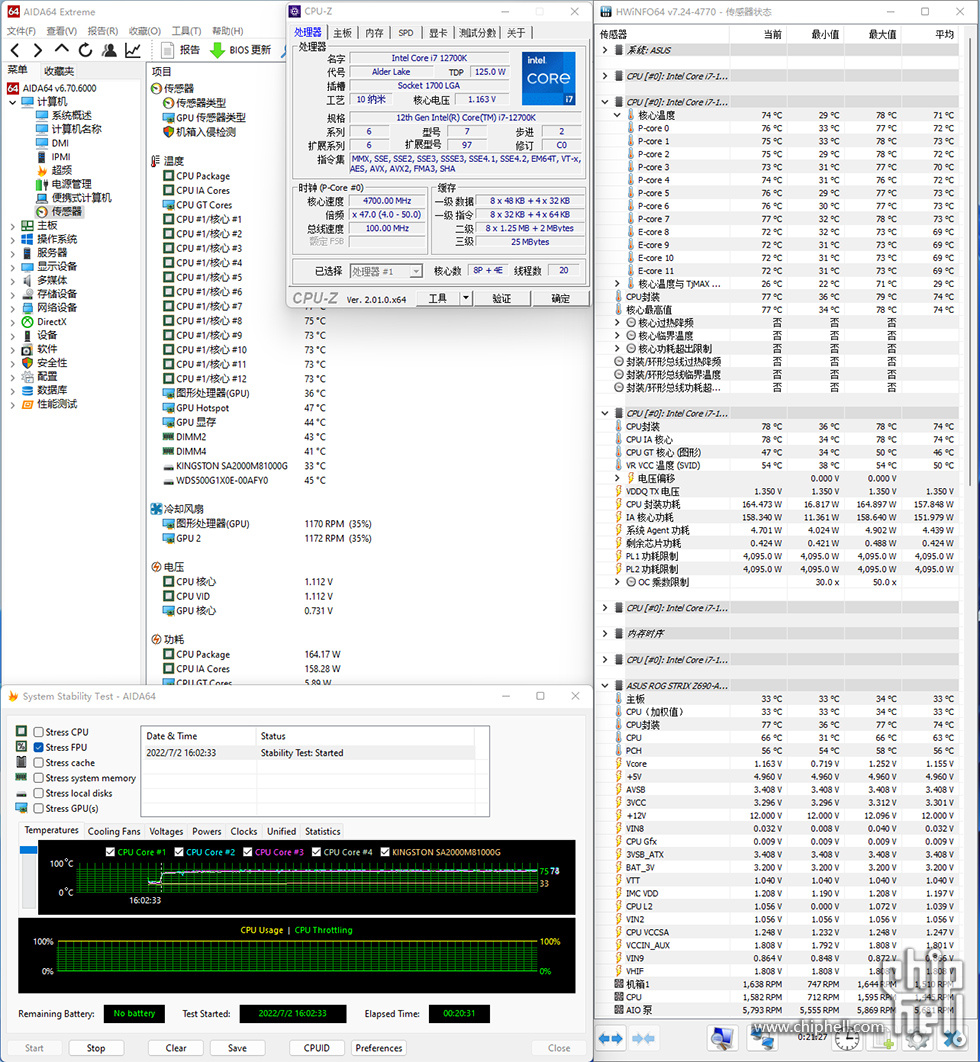The width and height of the screenshot is (980, 1062).
Task: Select the Stability Test: Started log entry
Action: pyautogui.click(x=309, y=752)
